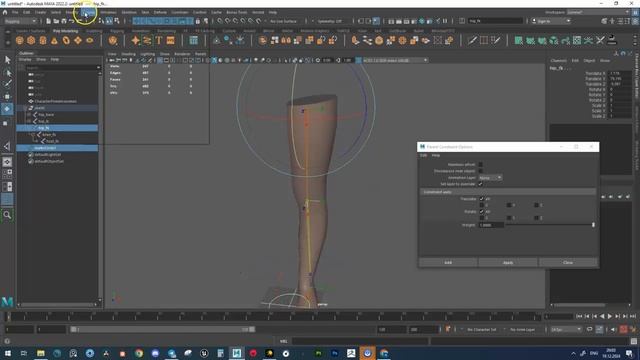Click the object name field in status line

click(496, 21)
